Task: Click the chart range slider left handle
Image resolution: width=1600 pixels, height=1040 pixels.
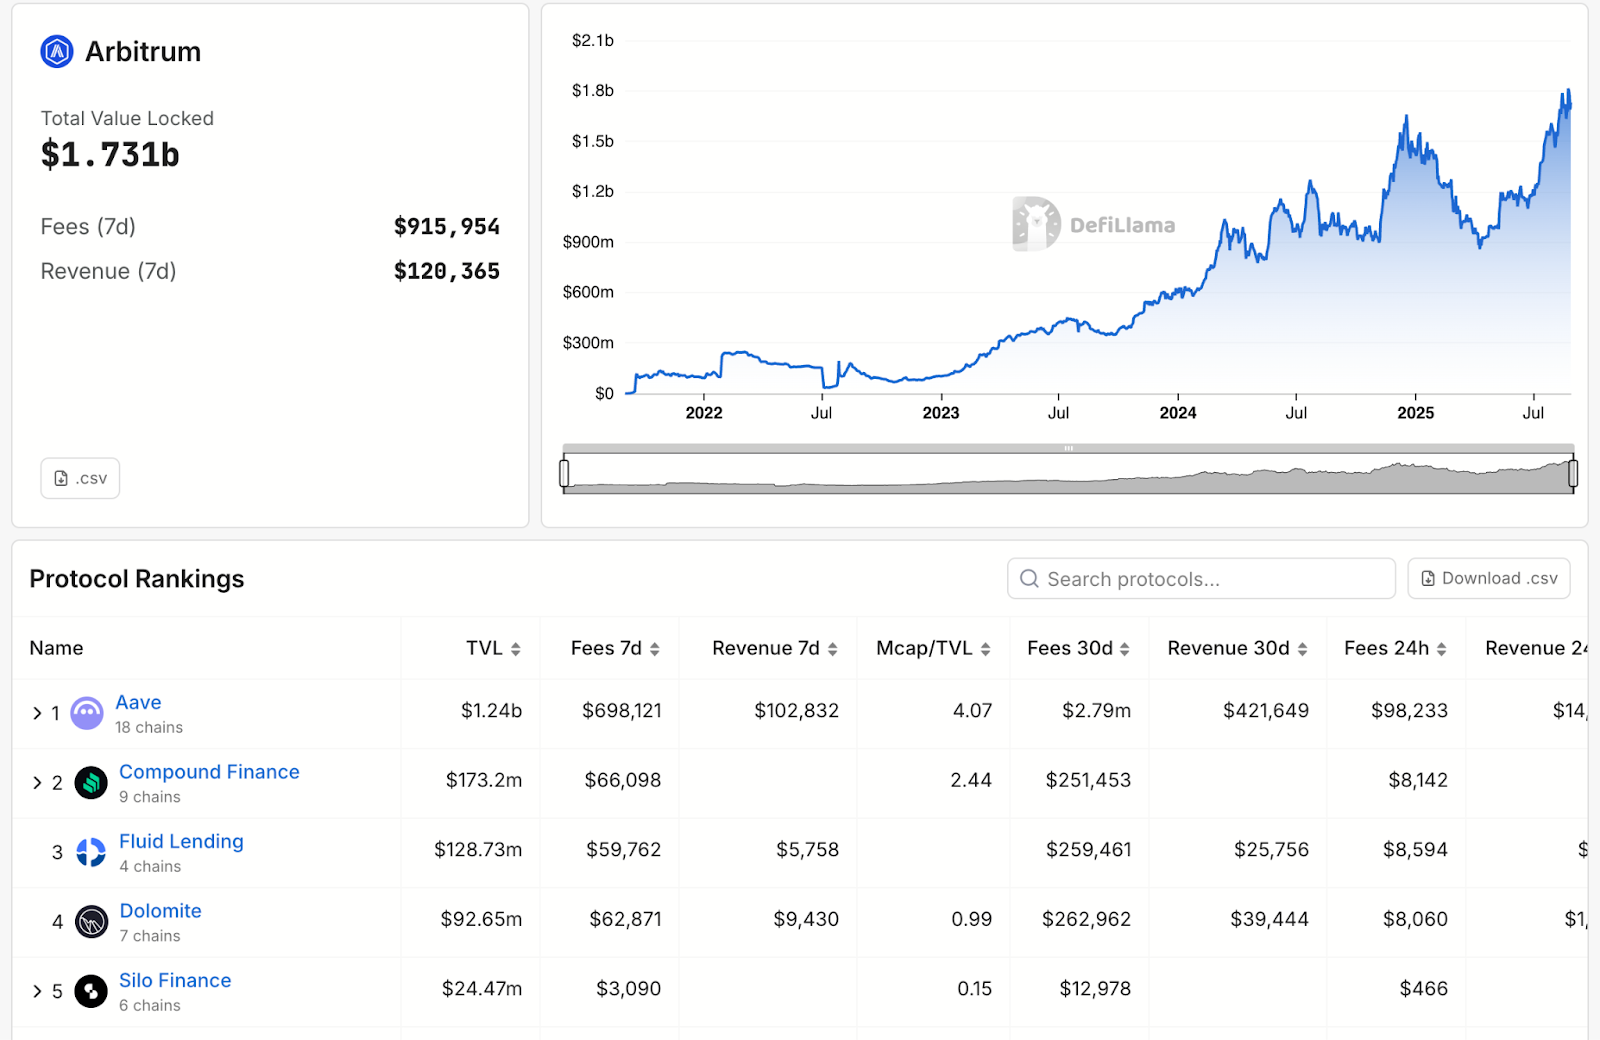Action: (x=565, y=473)
